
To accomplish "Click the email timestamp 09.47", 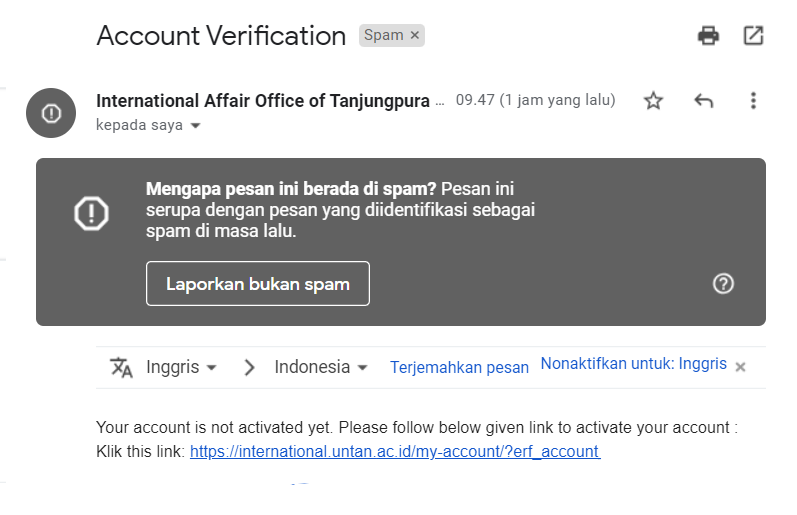I will click(535, 101).
